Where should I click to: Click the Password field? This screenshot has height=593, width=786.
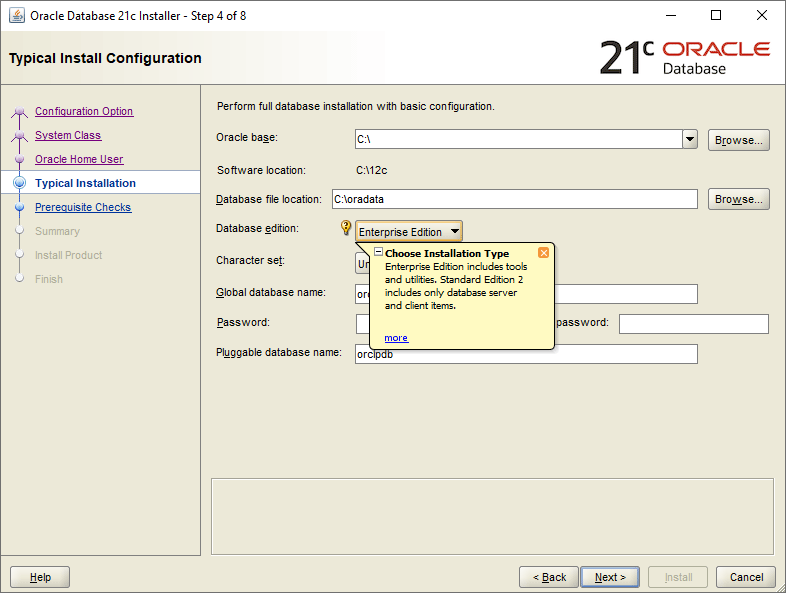pyautogui.click(x=362, y=324)
